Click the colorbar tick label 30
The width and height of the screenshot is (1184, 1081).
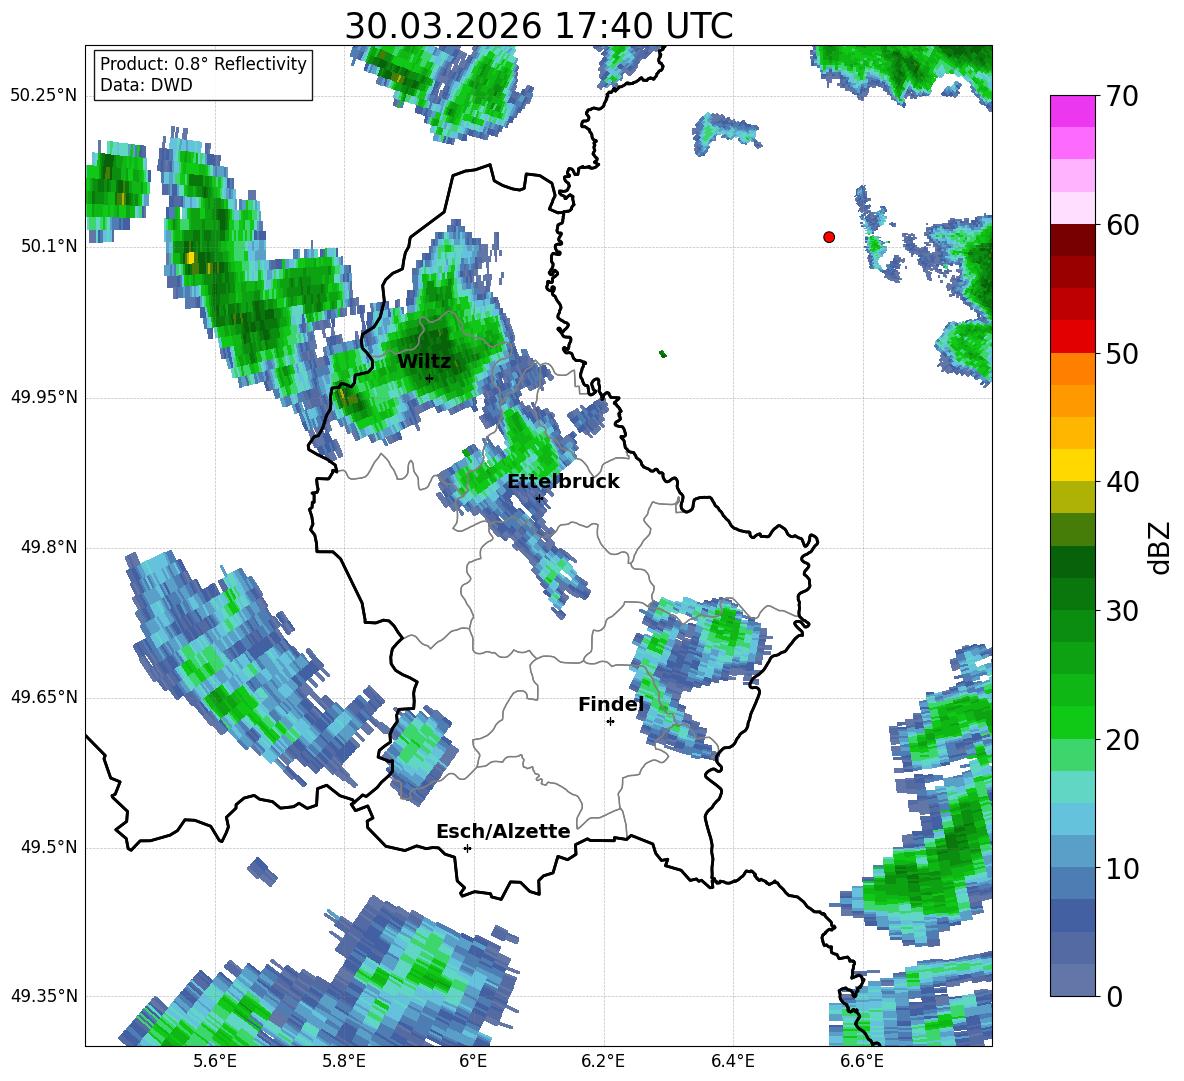click(1122, 611)
